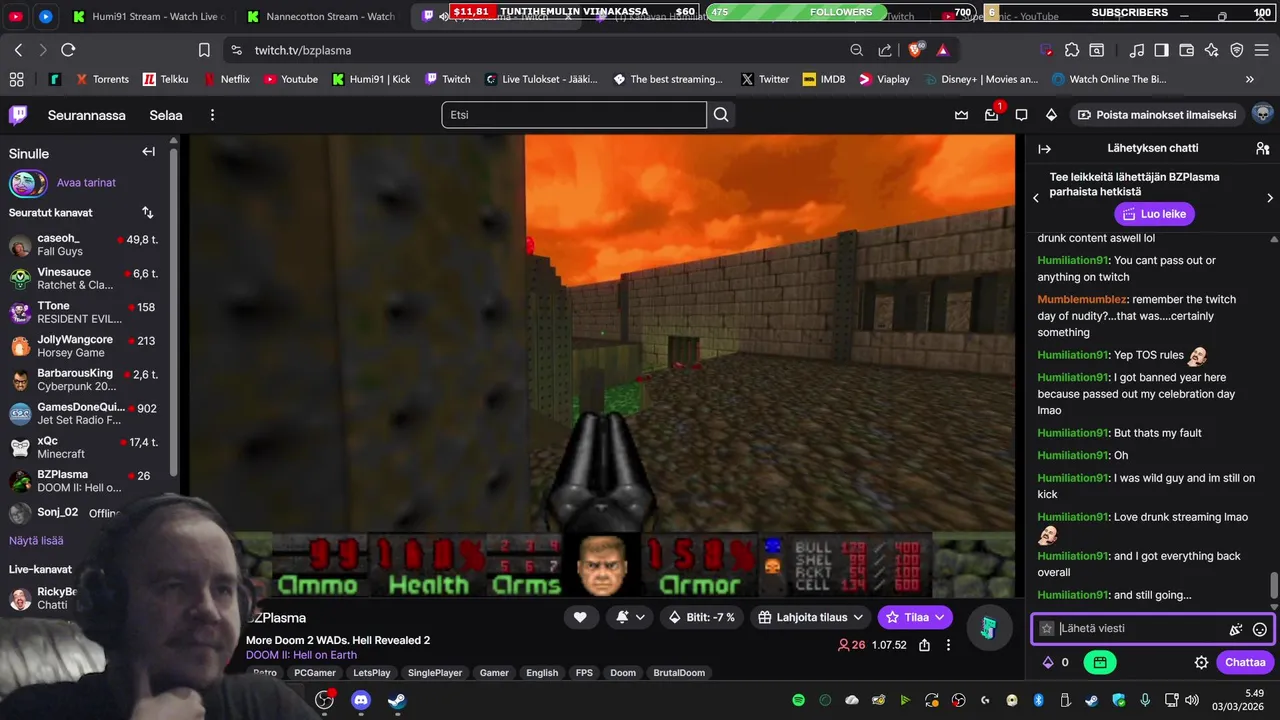This screenshot has width=1280, height=720.
Task: Open Brave VPN shield icon
Action: [x=1237, y=50]
